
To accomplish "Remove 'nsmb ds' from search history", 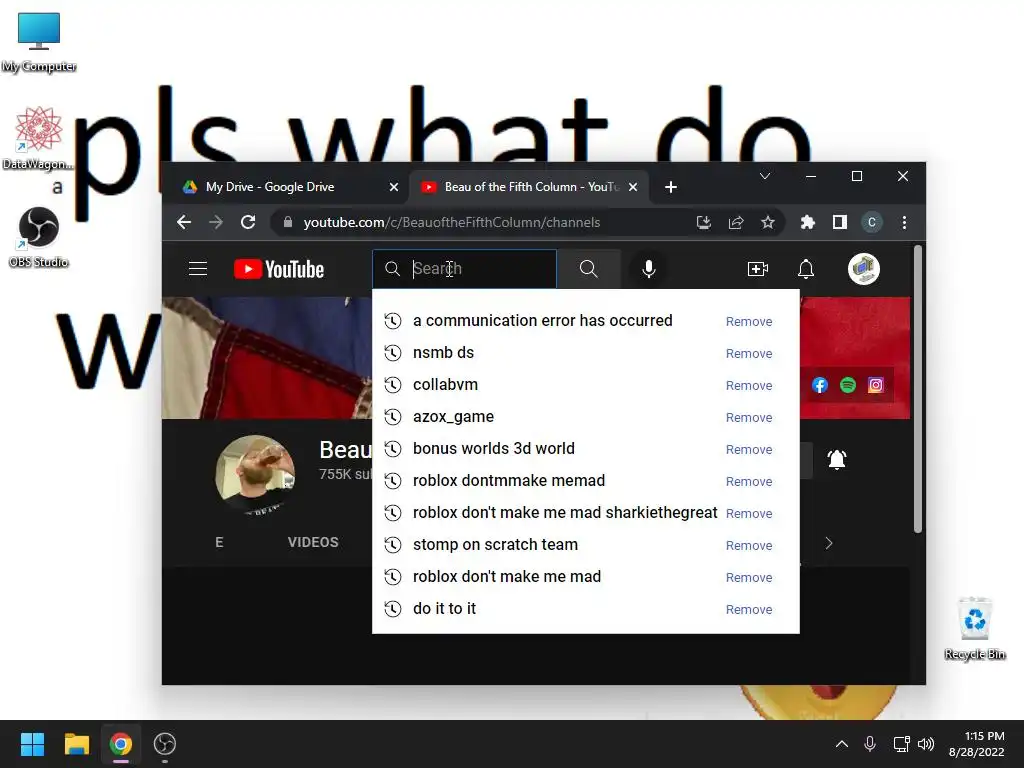I will [749, 353].
